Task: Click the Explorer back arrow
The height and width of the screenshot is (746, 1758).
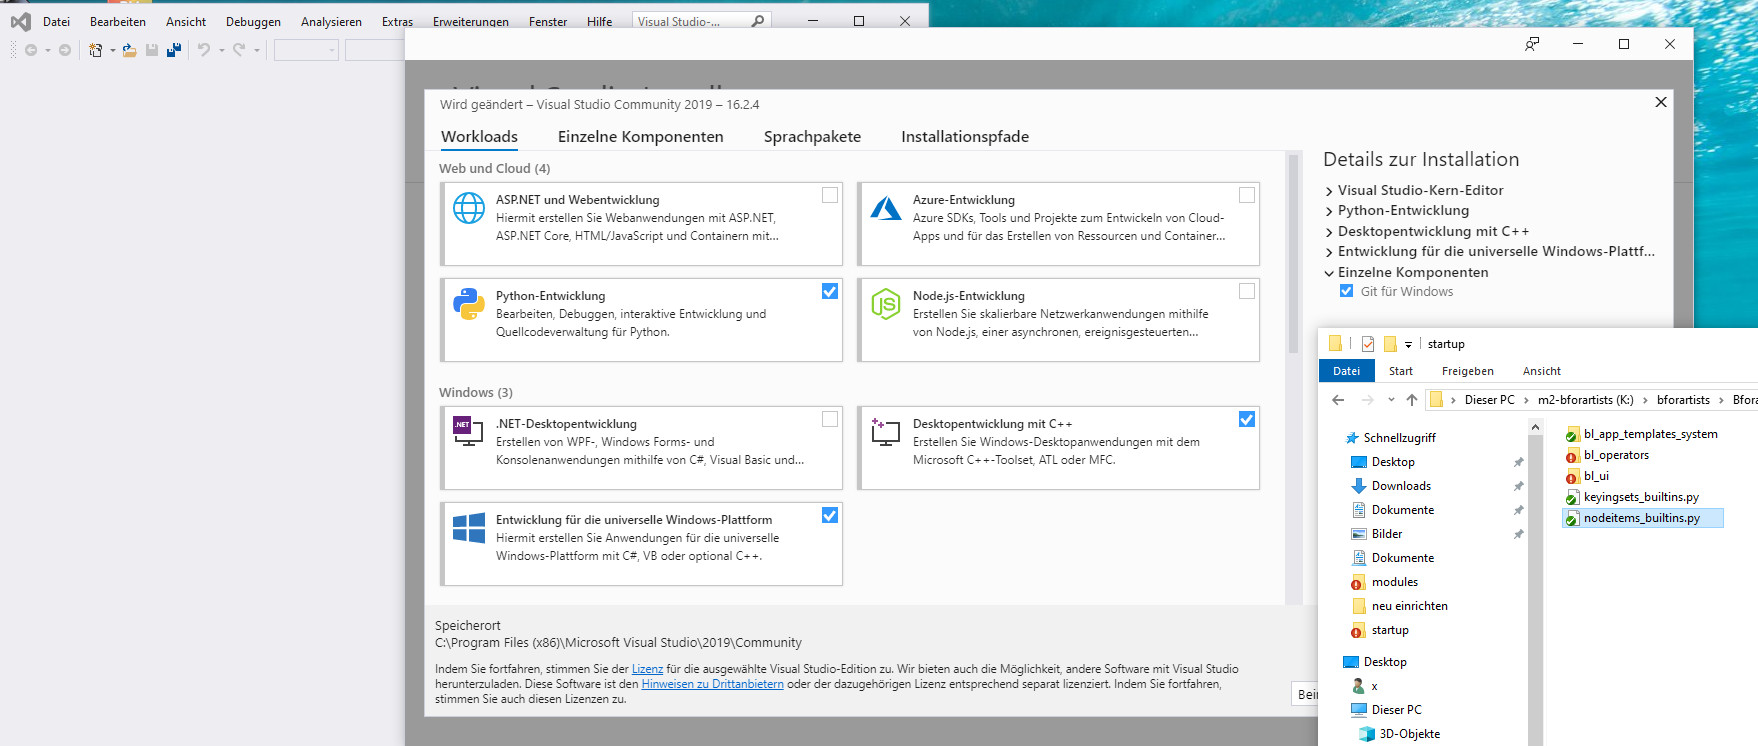Action: (x=1338, y=400)
